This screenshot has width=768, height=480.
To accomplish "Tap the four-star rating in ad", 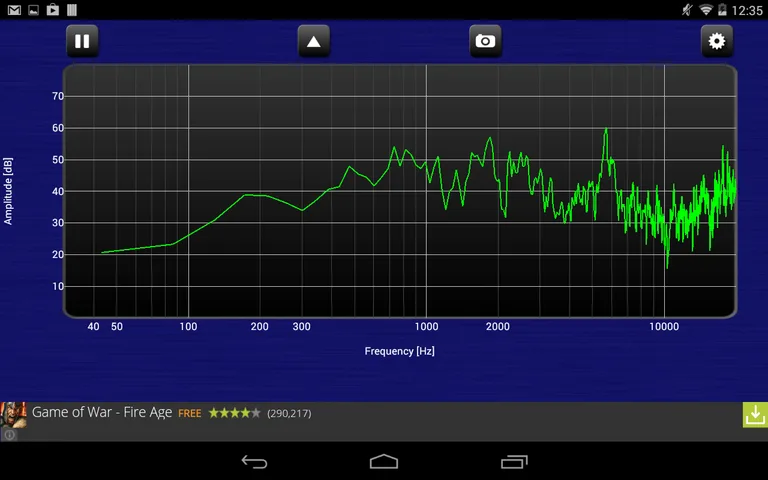I will 235,413.
